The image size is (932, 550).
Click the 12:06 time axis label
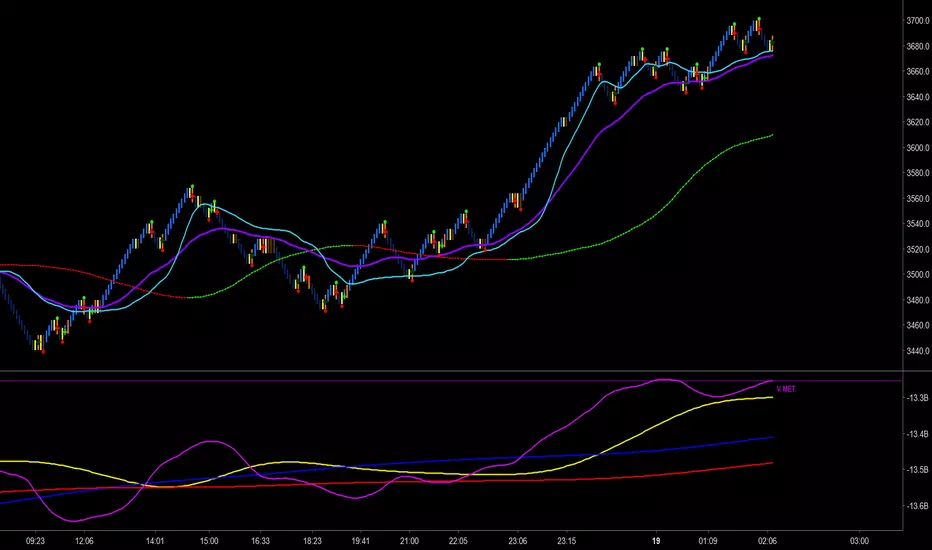pyautogui.click(x=84, y=541)
